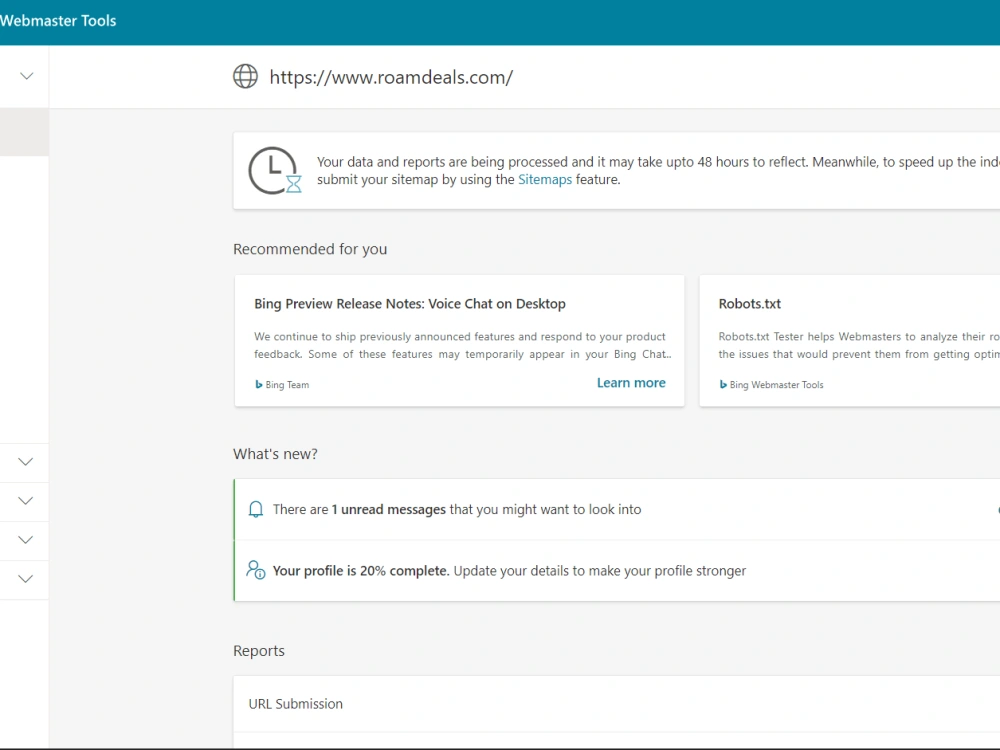Viewport: 1000px width, 750px height.
Task: Click the data processing 48 hours message
Action: [658, 170]
